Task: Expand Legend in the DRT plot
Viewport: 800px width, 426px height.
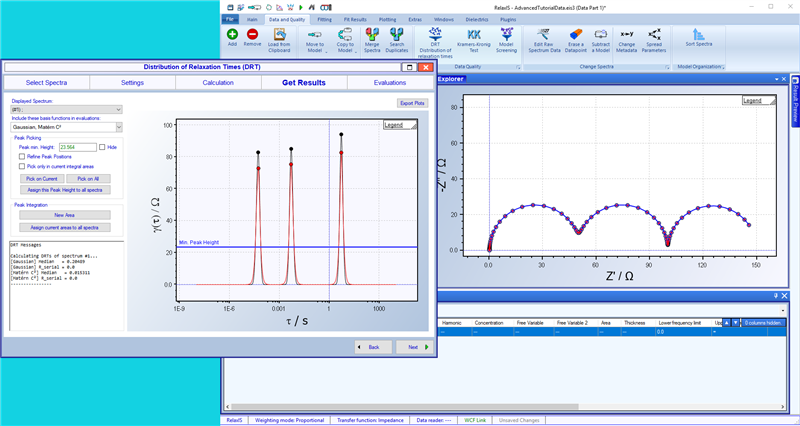Action: (x=400, y=125)
